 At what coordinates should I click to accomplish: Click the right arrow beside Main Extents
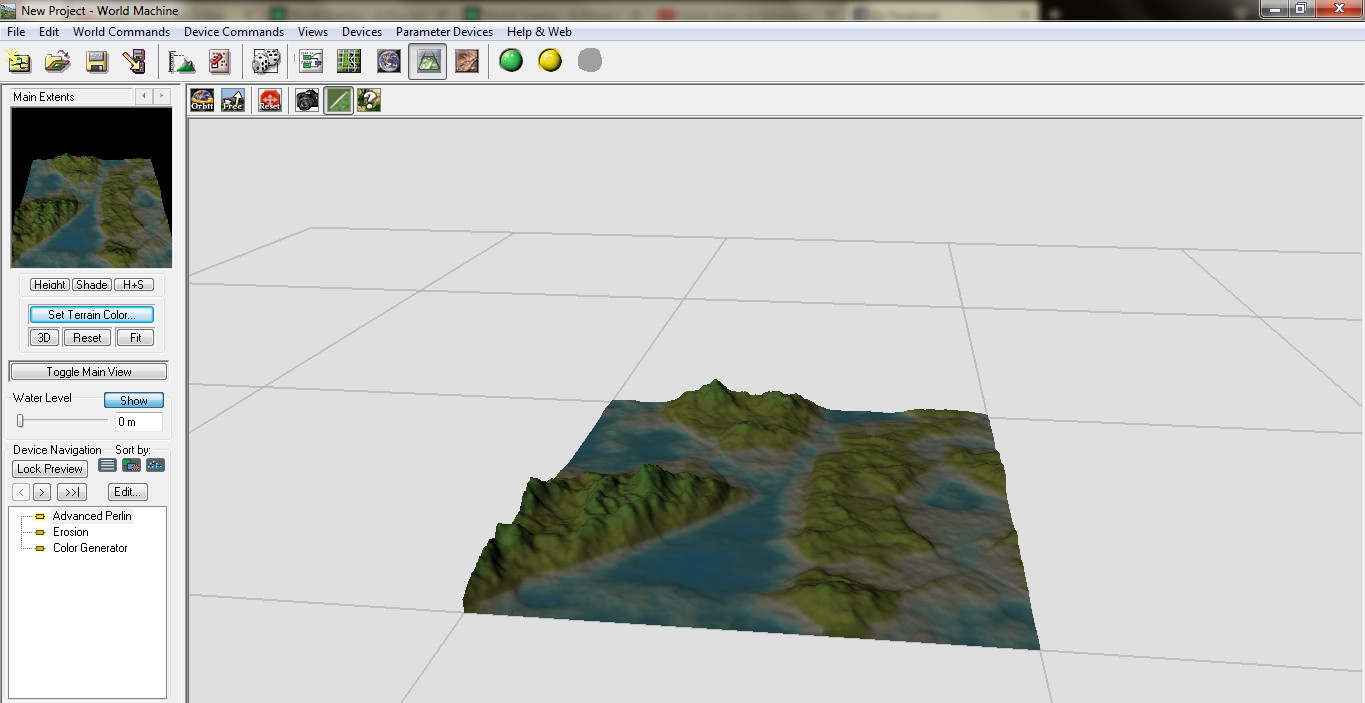pyautogui.click(x=161, y=96)
